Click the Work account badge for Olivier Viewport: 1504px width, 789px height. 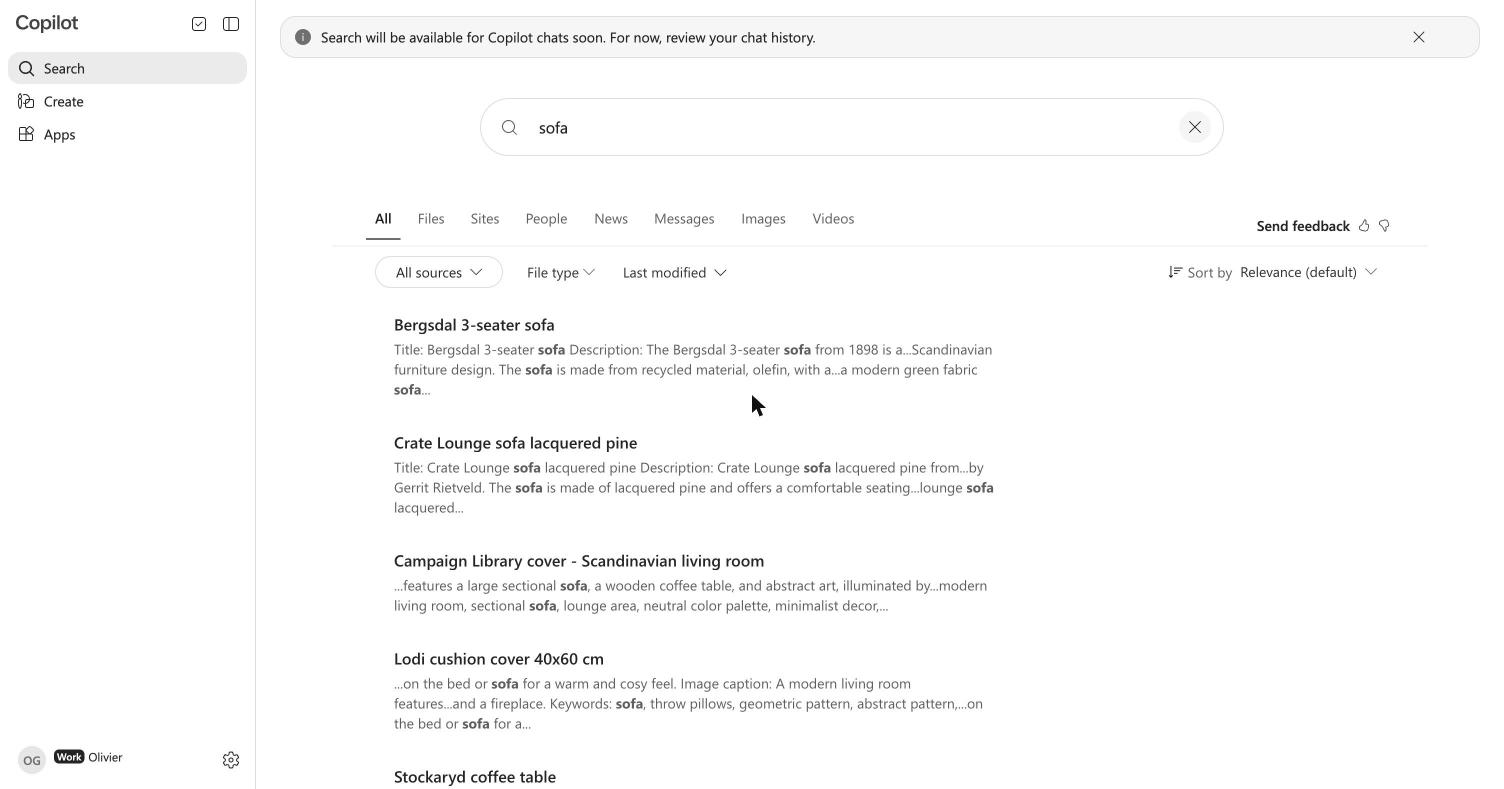69,757
